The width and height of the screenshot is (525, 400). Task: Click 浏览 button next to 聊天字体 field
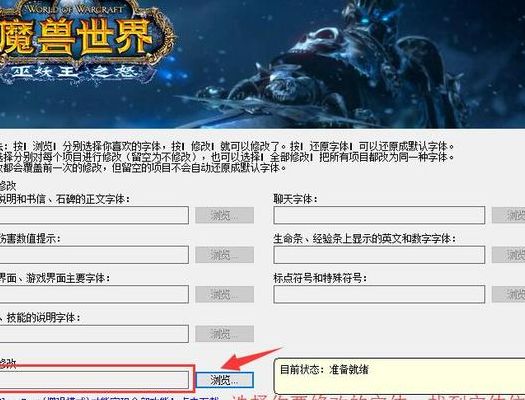coord(508,215)
